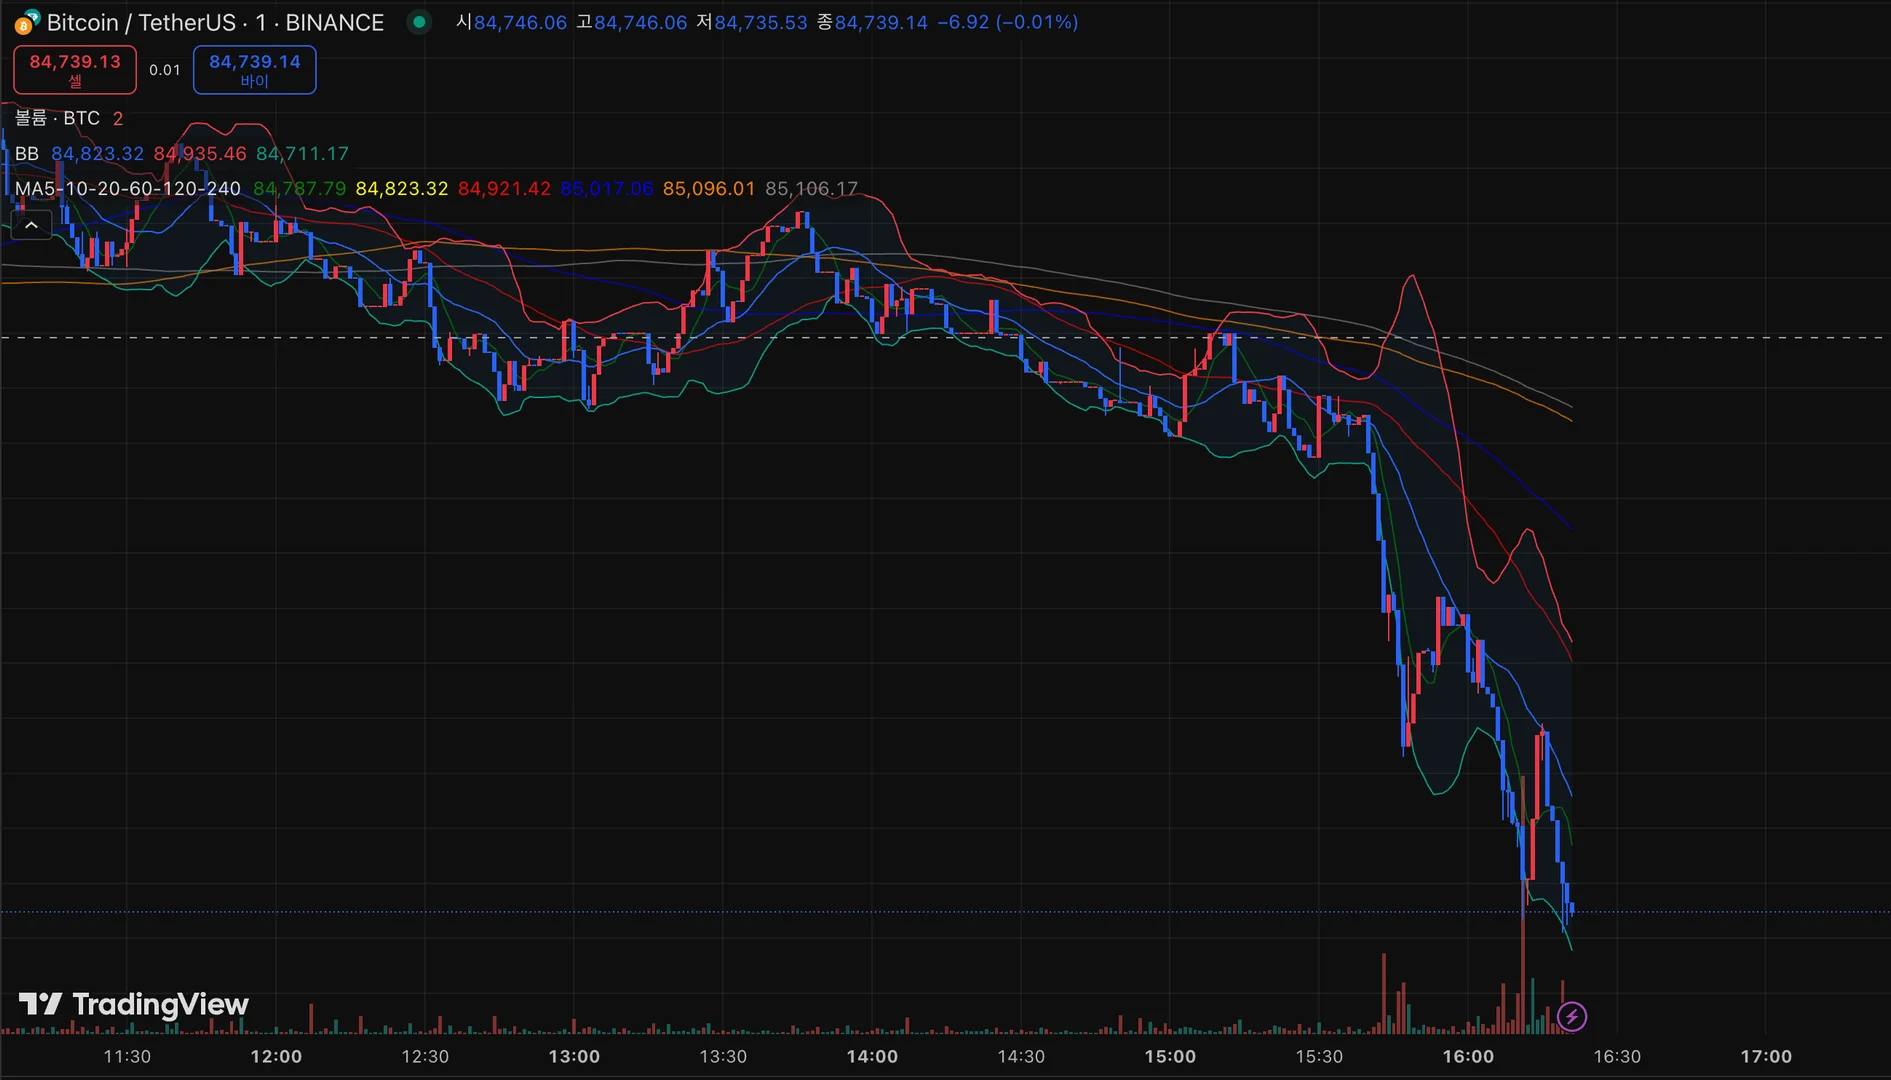Click the close price value 84,739.14

coord(881,22)
